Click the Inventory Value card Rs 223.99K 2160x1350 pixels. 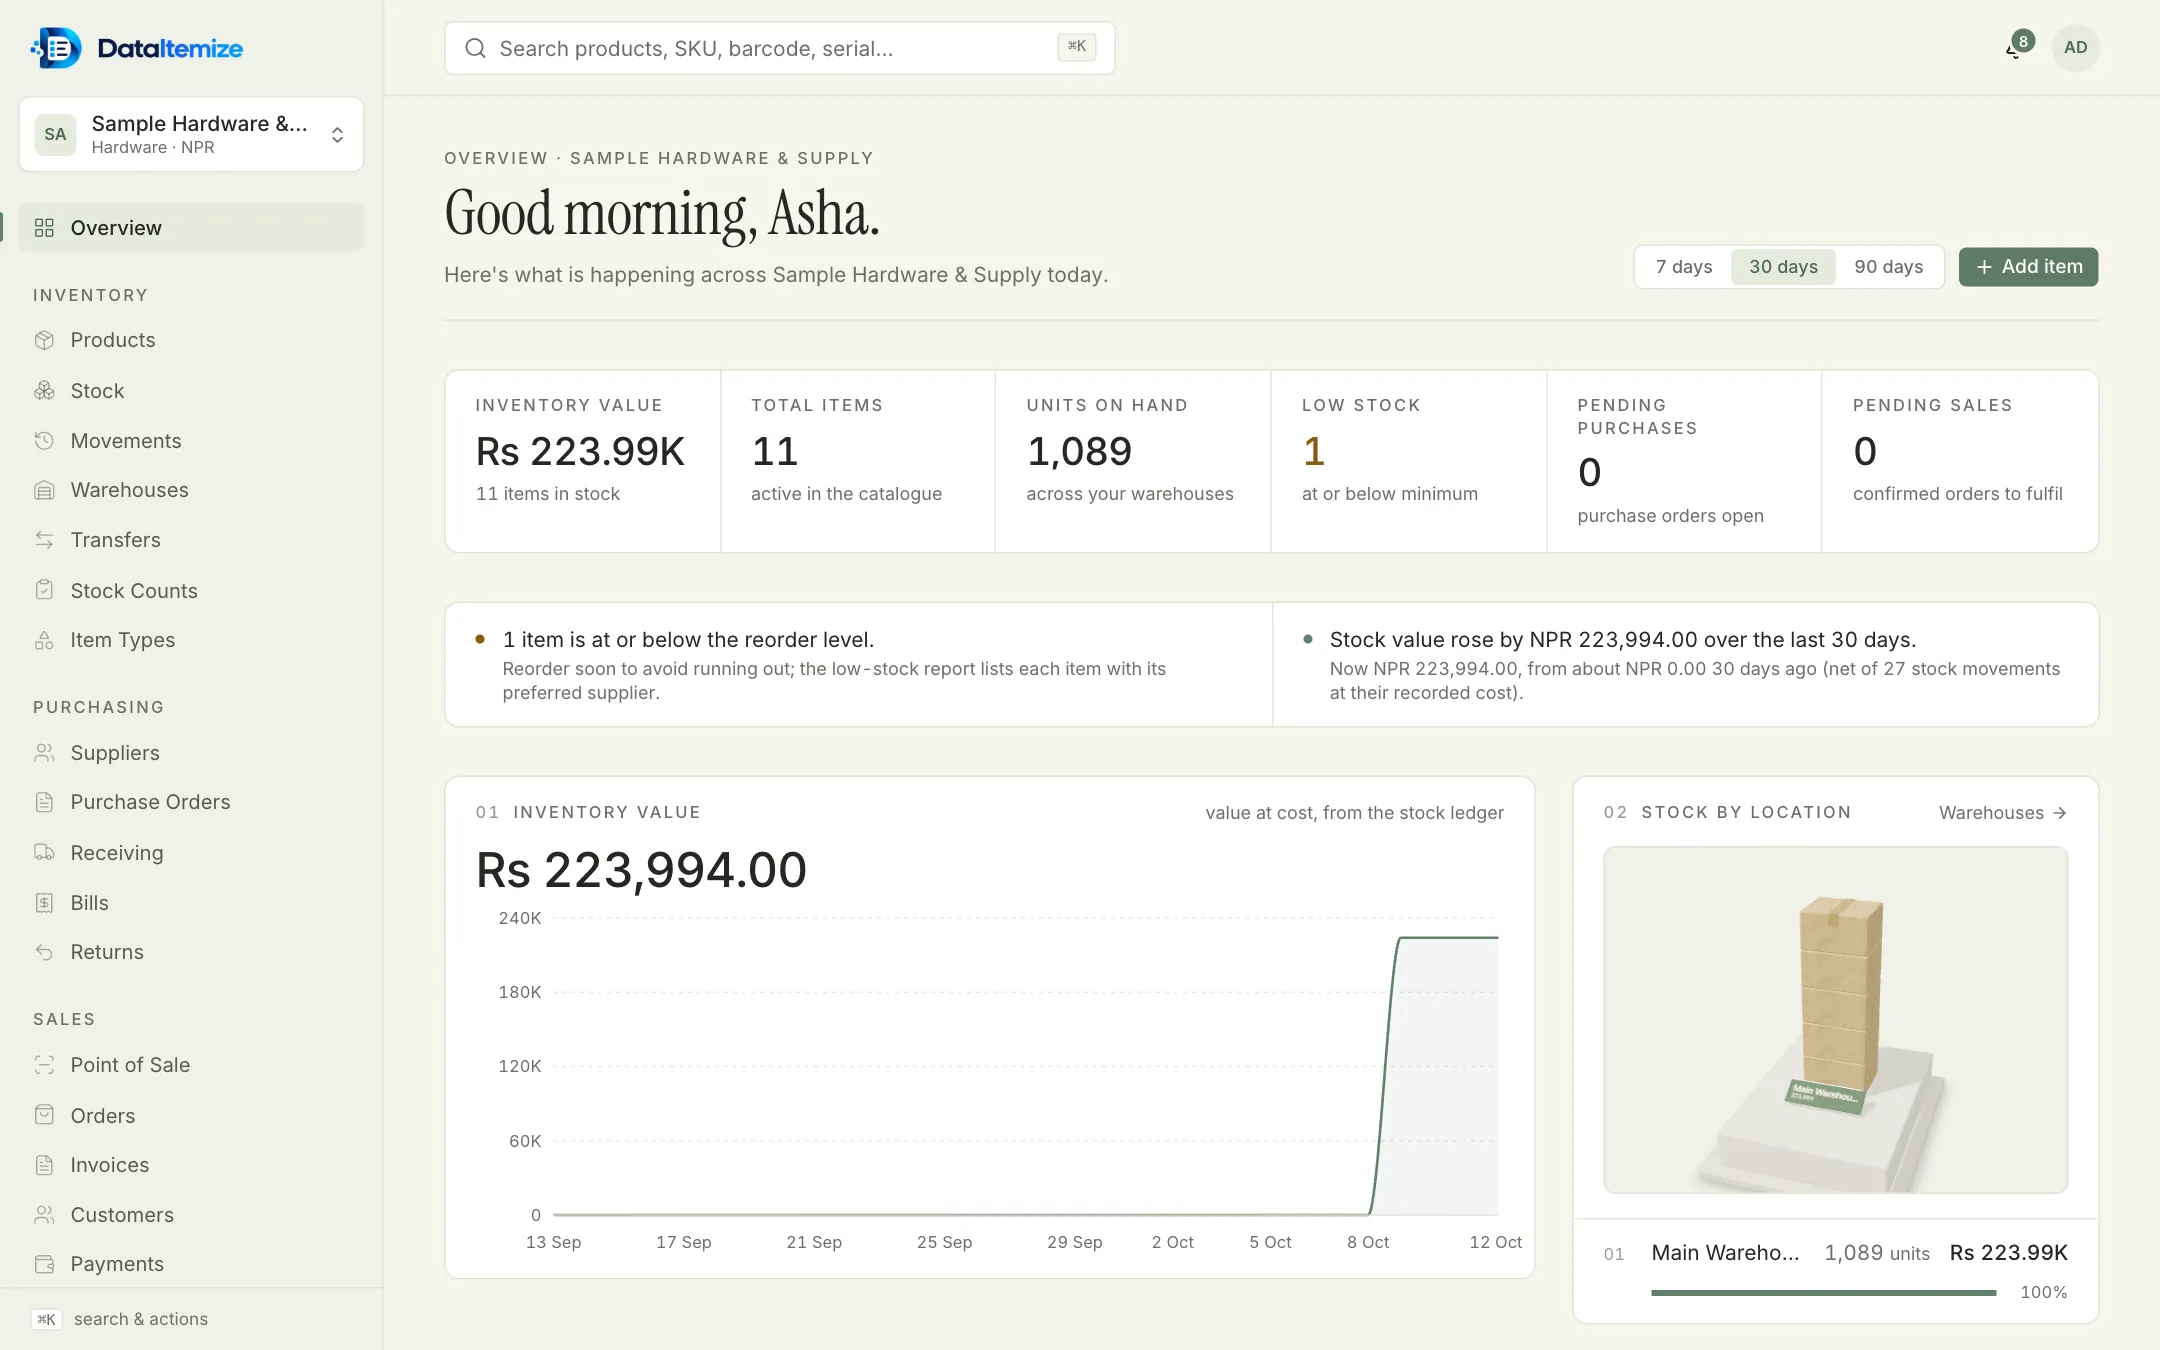pyautogui.click(x=582, y=461)
